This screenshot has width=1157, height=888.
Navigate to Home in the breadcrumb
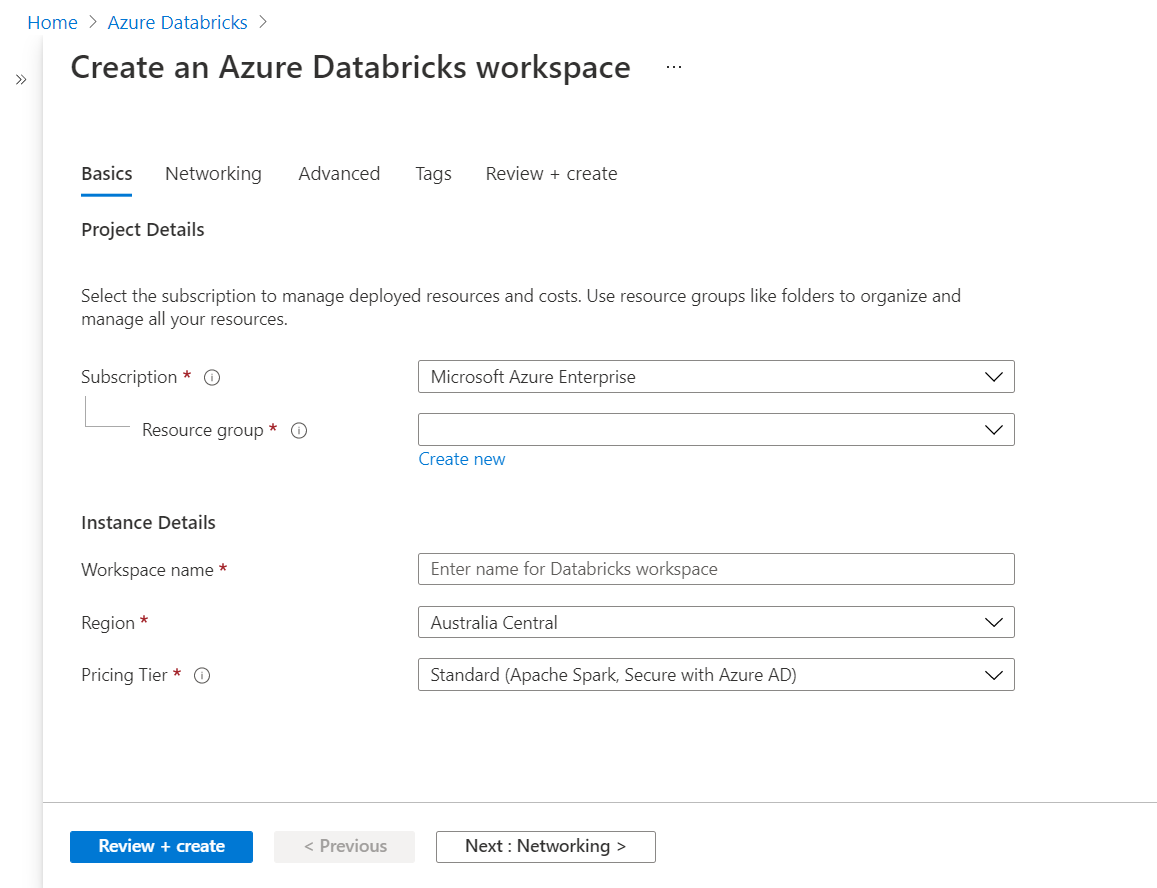coord(53,22)
